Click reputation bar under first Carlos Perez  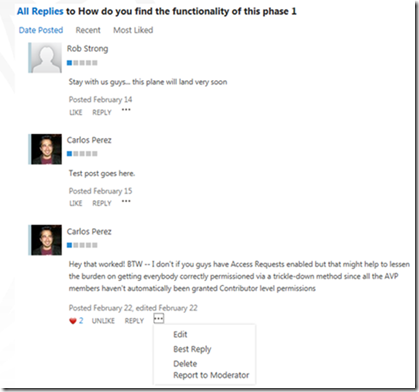pyautogui.click(x=82, y=154)
